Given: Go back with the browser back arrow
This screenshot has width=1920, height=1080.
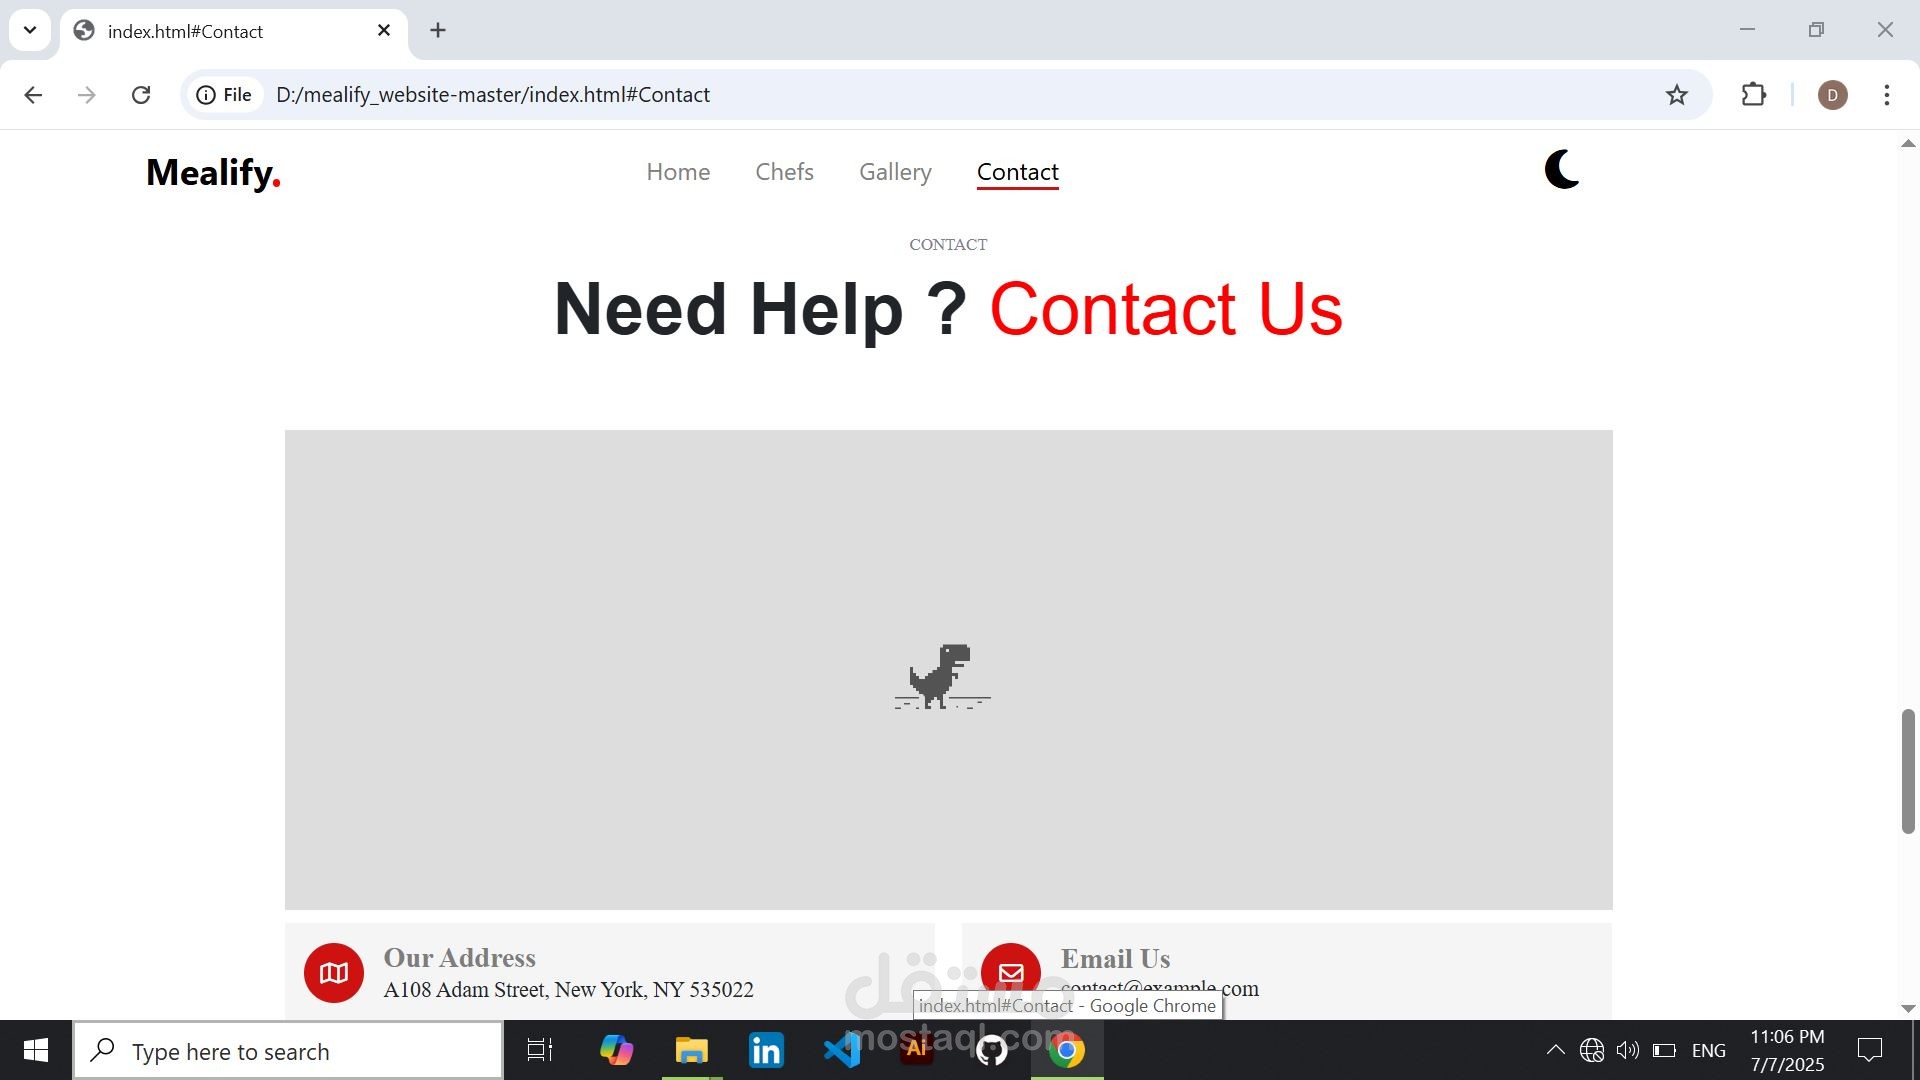Looking at the screenshot, I should click(33, 95).
